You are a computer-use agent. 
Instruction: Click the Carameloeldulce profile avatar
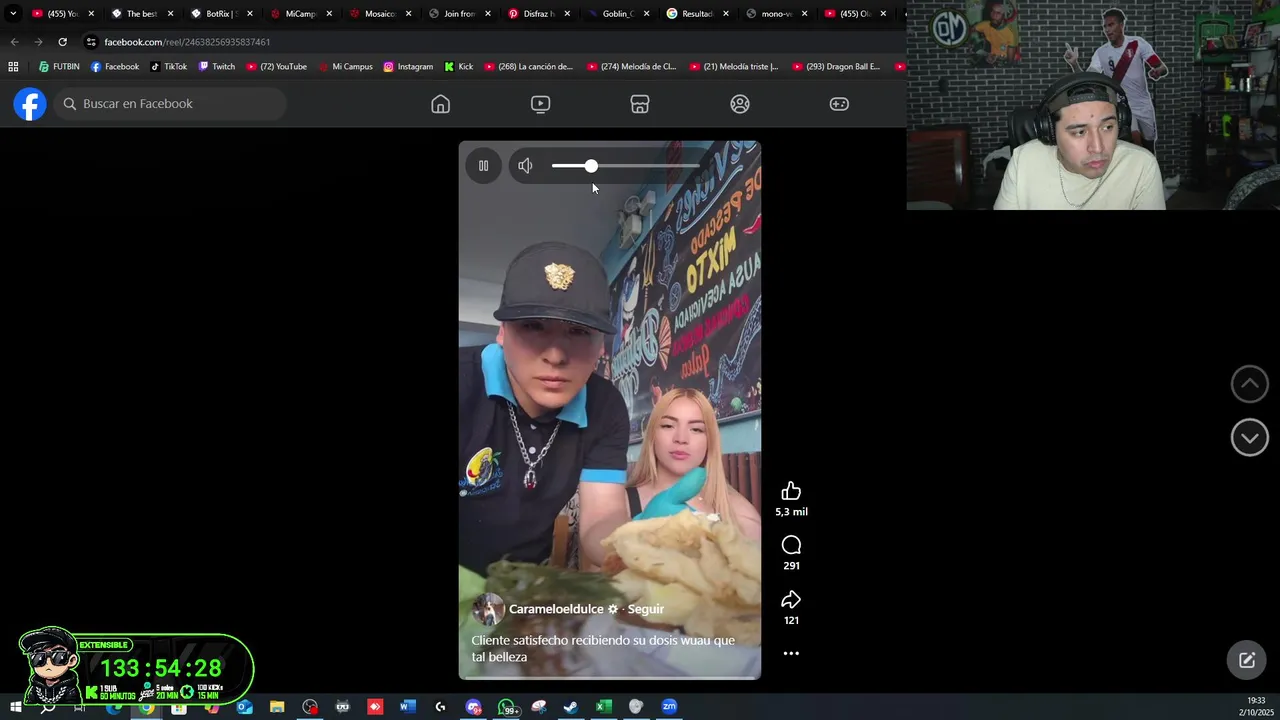[488, 609]
